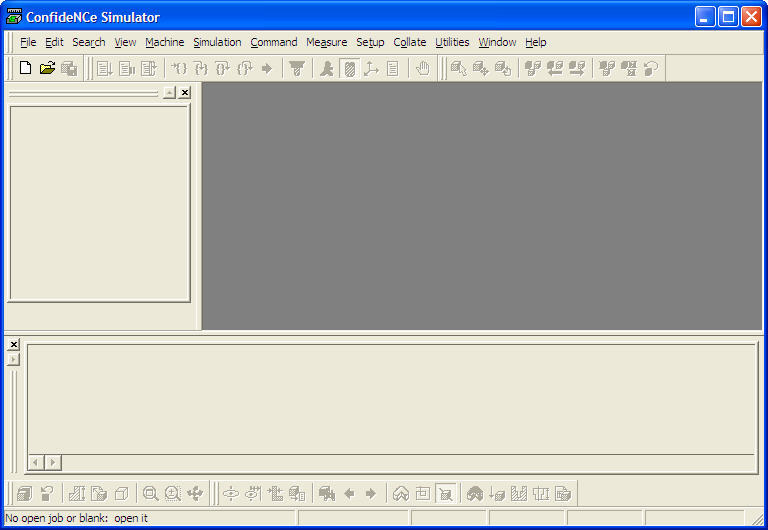Screen dimensions: 768x530
Task: Open the Collate menu
Action: (x=409, y=42)
